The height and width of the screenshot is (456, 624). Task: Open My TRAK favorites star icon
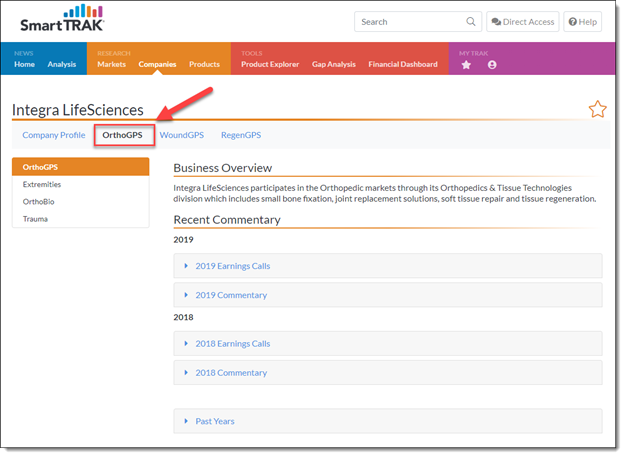tap(466, 65)
